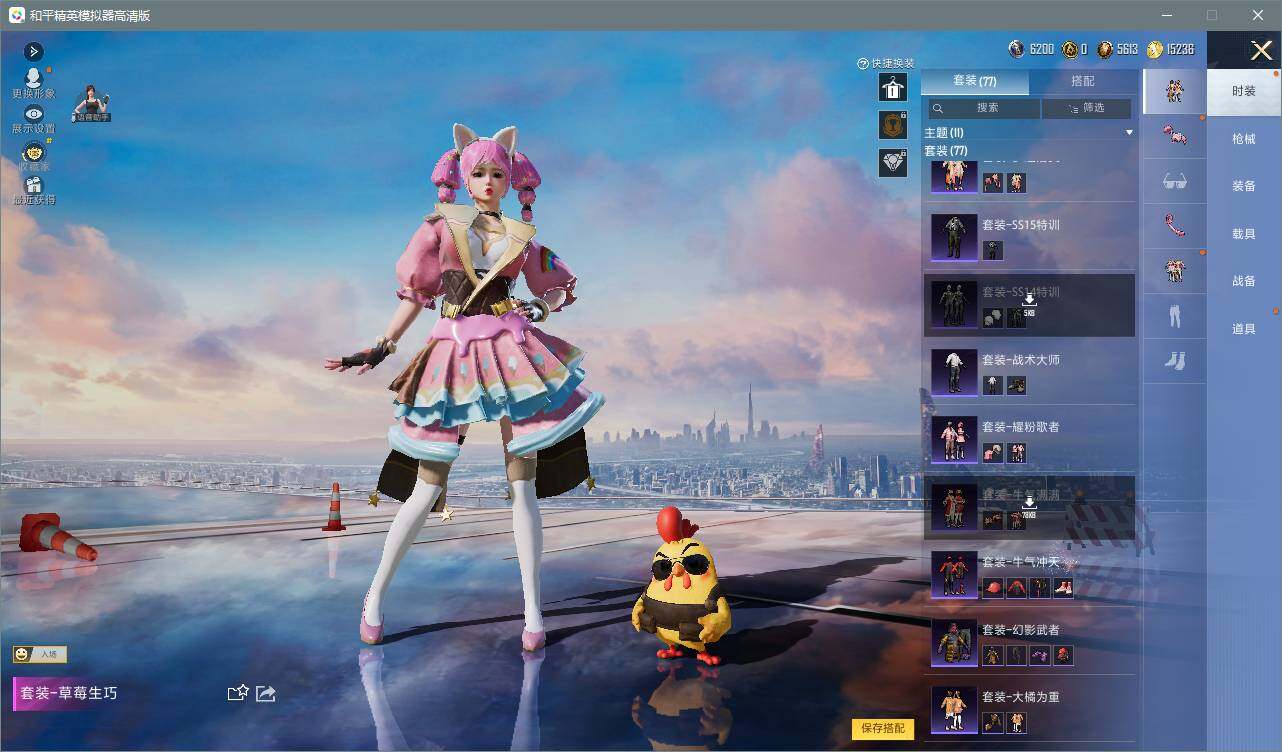Image resolution: width=1282 pixels, height=752 pixels.
Task: Switch to the 搭配 tab
Action: coord(1083,81)
